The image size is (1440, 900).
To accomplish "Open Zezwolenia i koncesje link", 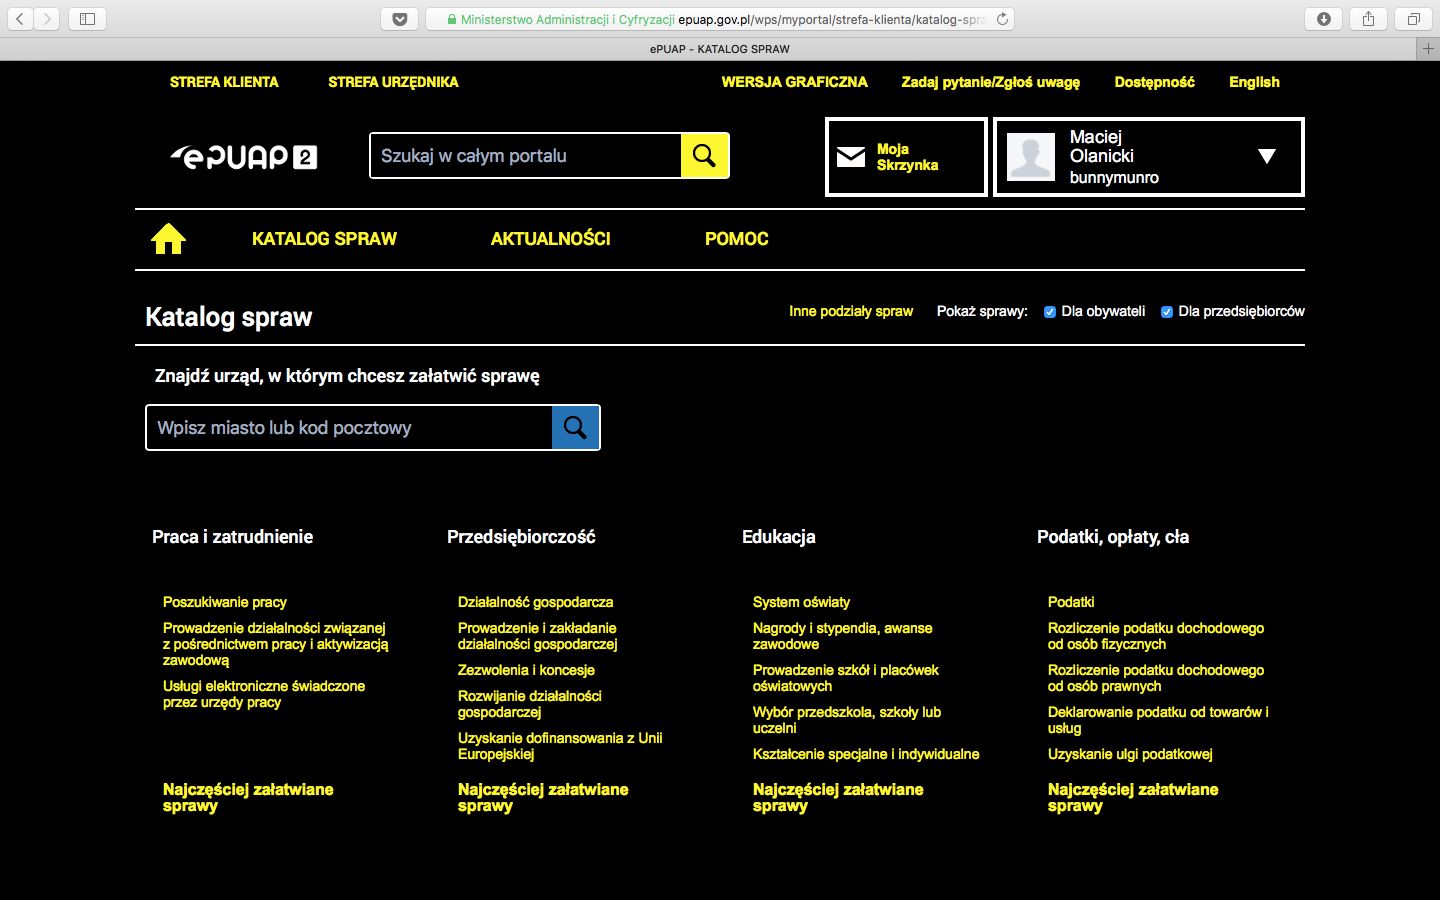I will pos(526,670).
